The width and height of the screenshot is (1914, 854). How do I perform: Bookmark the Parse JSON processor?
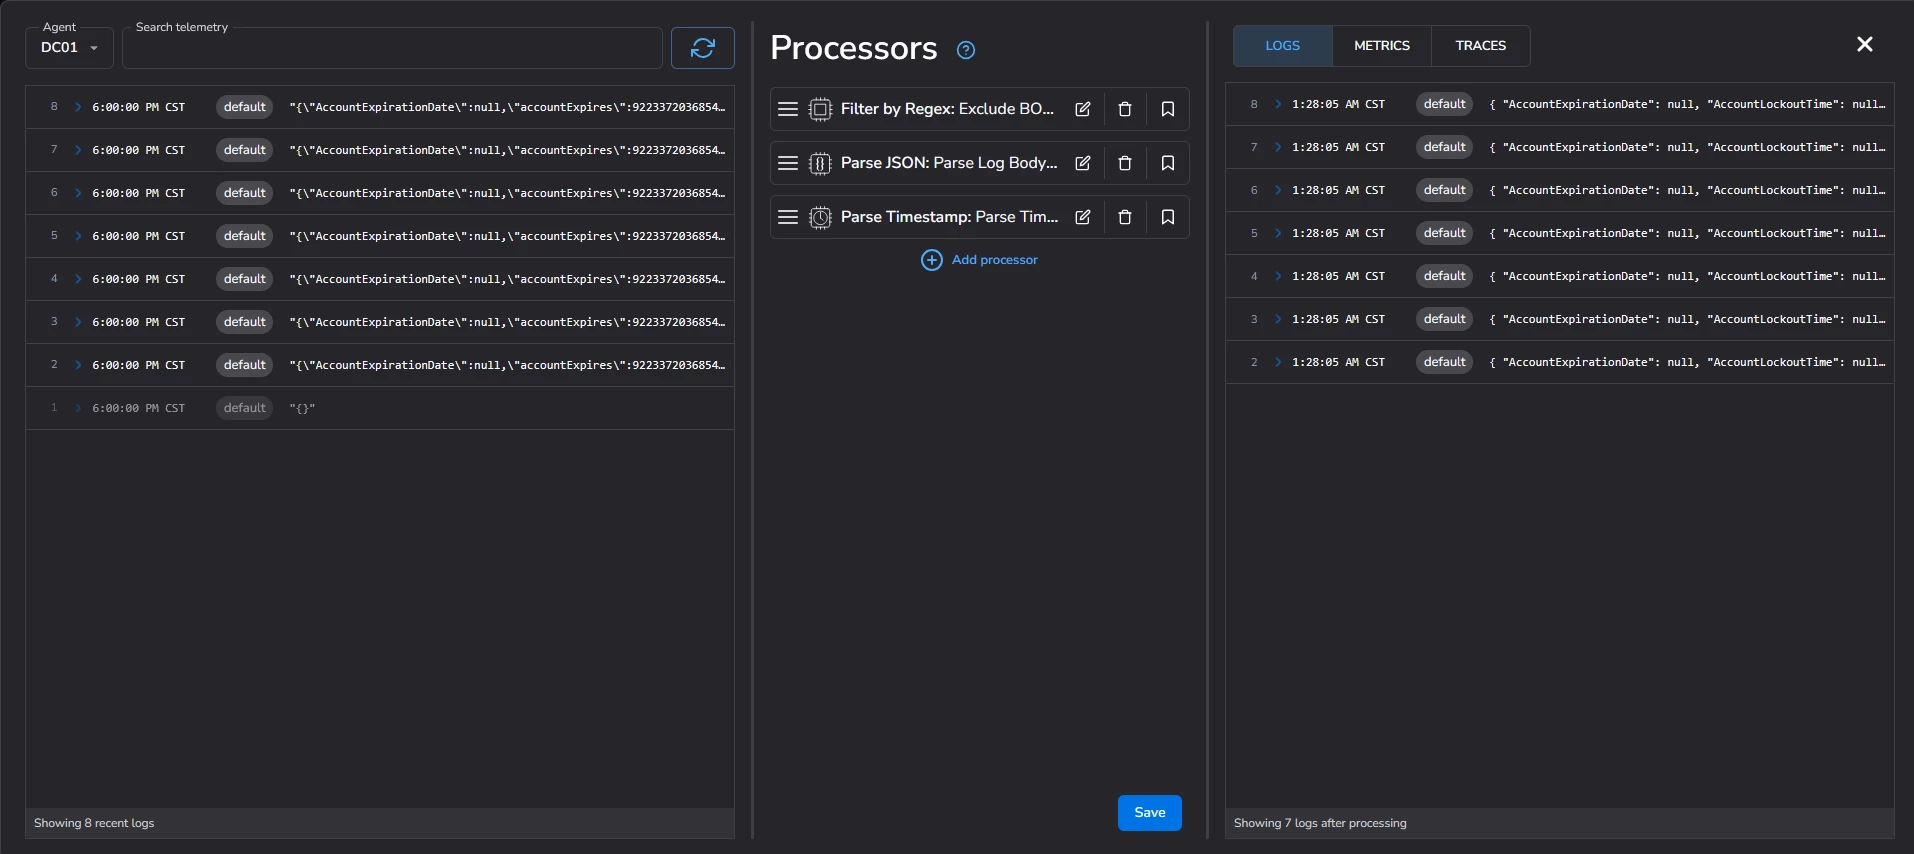[x=1167, y=163]
